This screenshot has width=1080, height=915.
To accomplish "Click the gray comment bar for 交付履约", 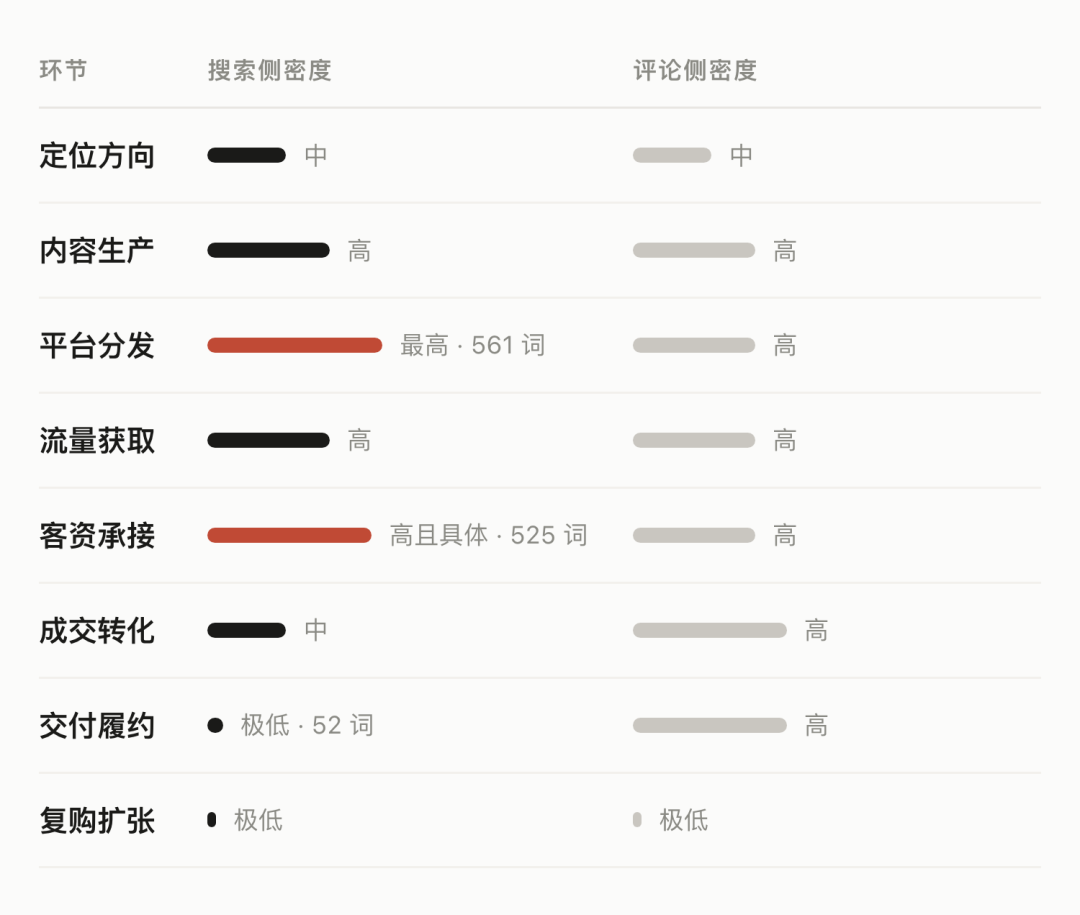I will tap(710, 726).
